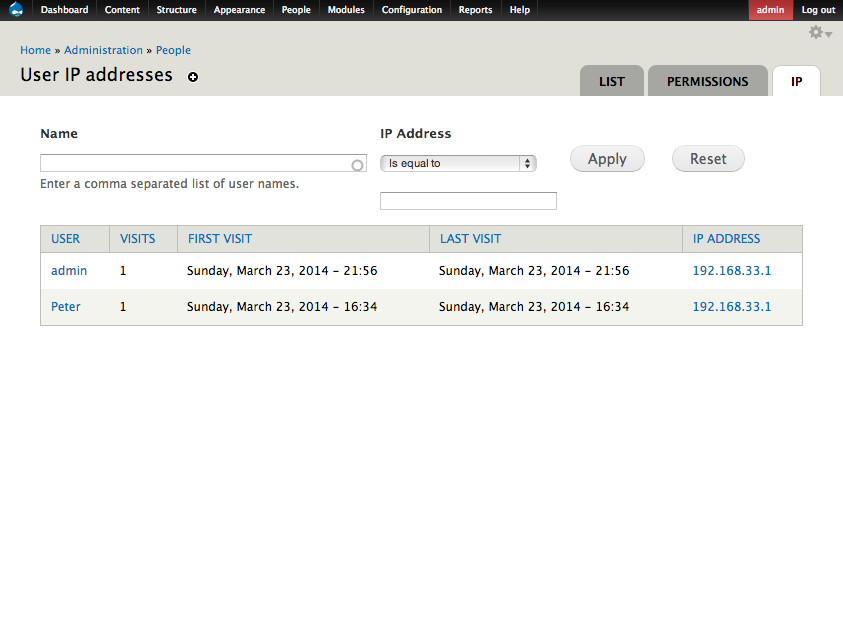Viewport: 843px width, 634px height.
Task: Go to the Administration breadcrumb
Action: 103,50
